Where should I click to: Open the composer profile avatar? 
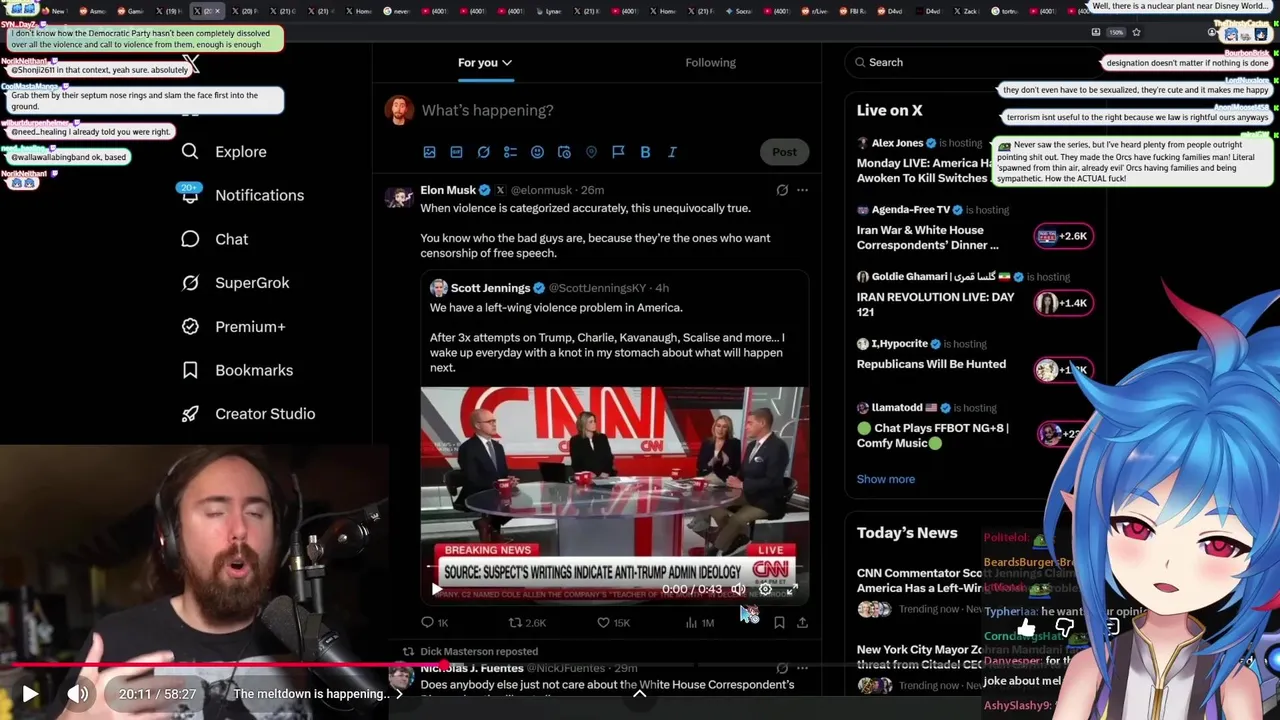click(x=399, y=110)
